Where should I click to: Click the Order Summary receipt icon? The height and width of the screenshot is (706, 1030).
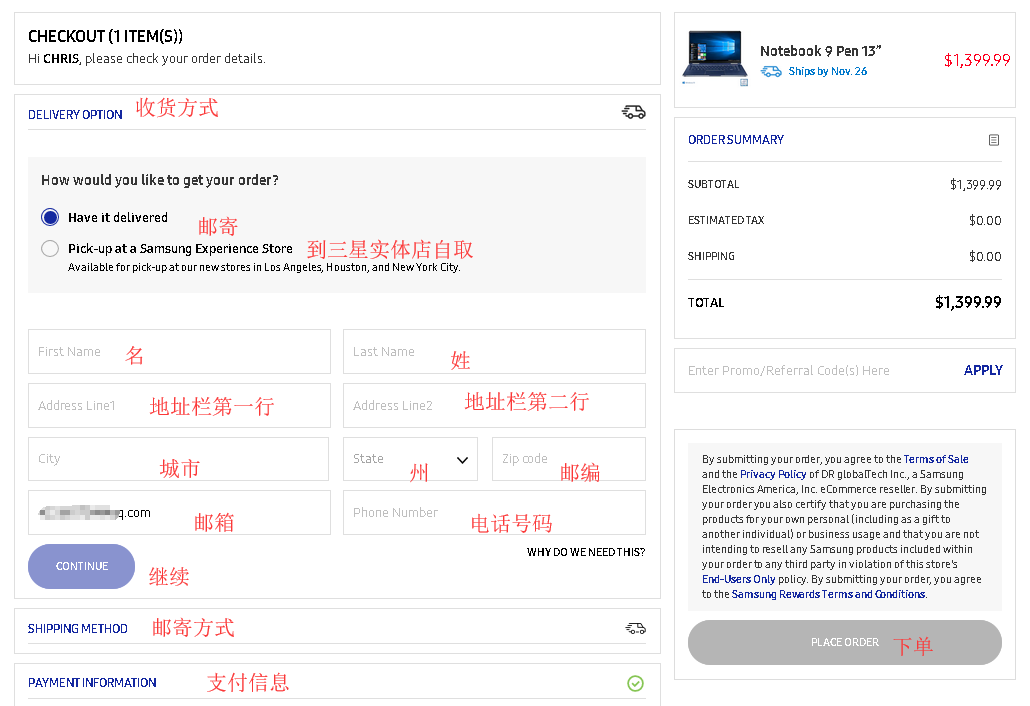pos(993,140)
